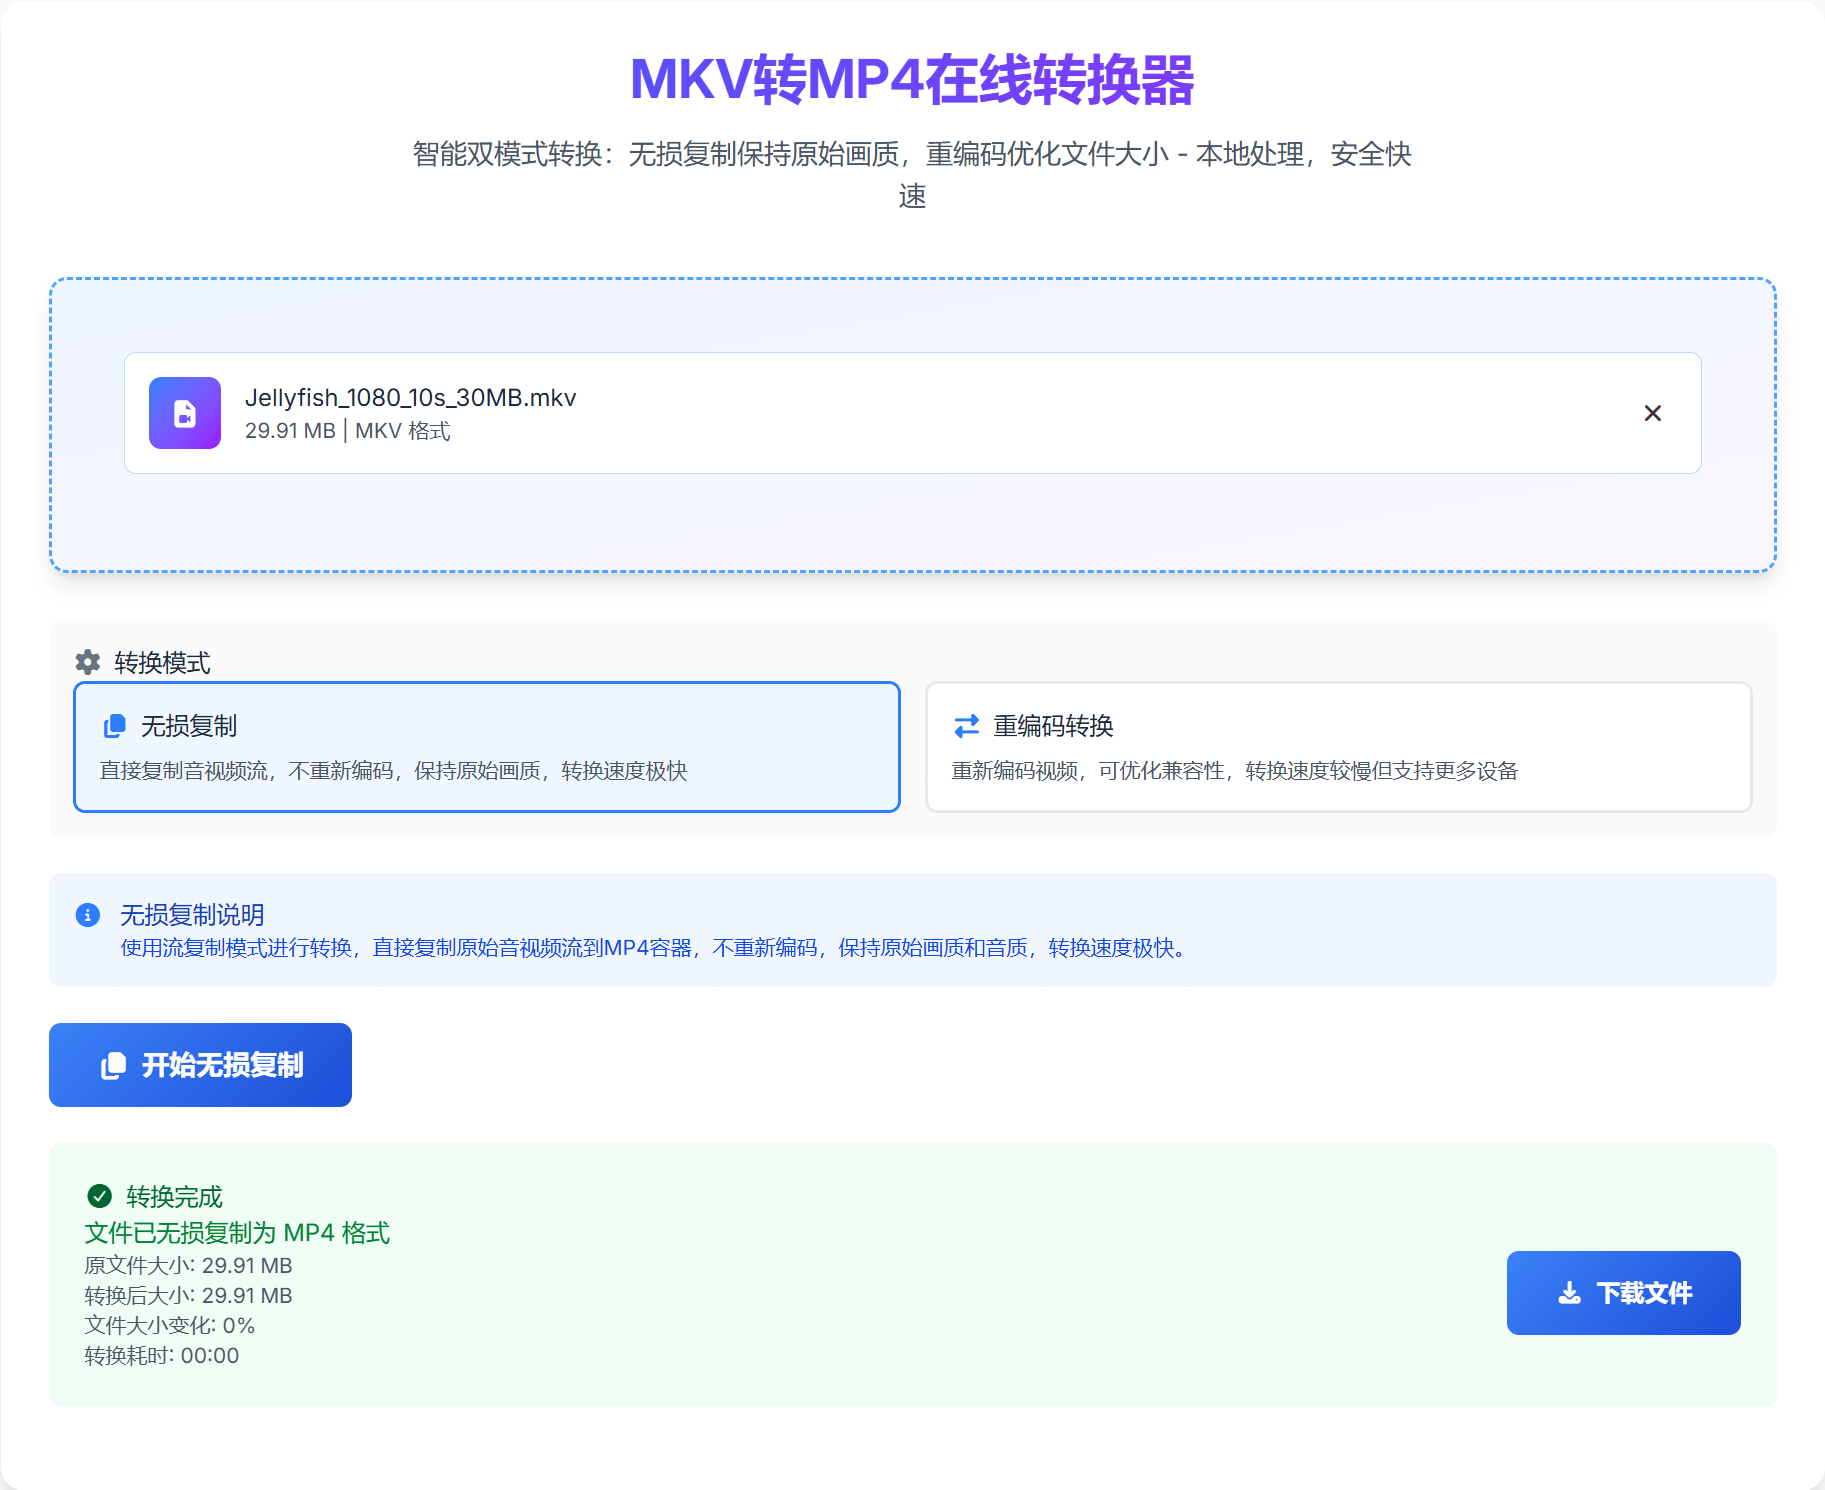Remove Jellyfish_1080_10s_30MB.mkv using the X
The height and width of the screenshot is (1490, 1825).
point(1652,413)
